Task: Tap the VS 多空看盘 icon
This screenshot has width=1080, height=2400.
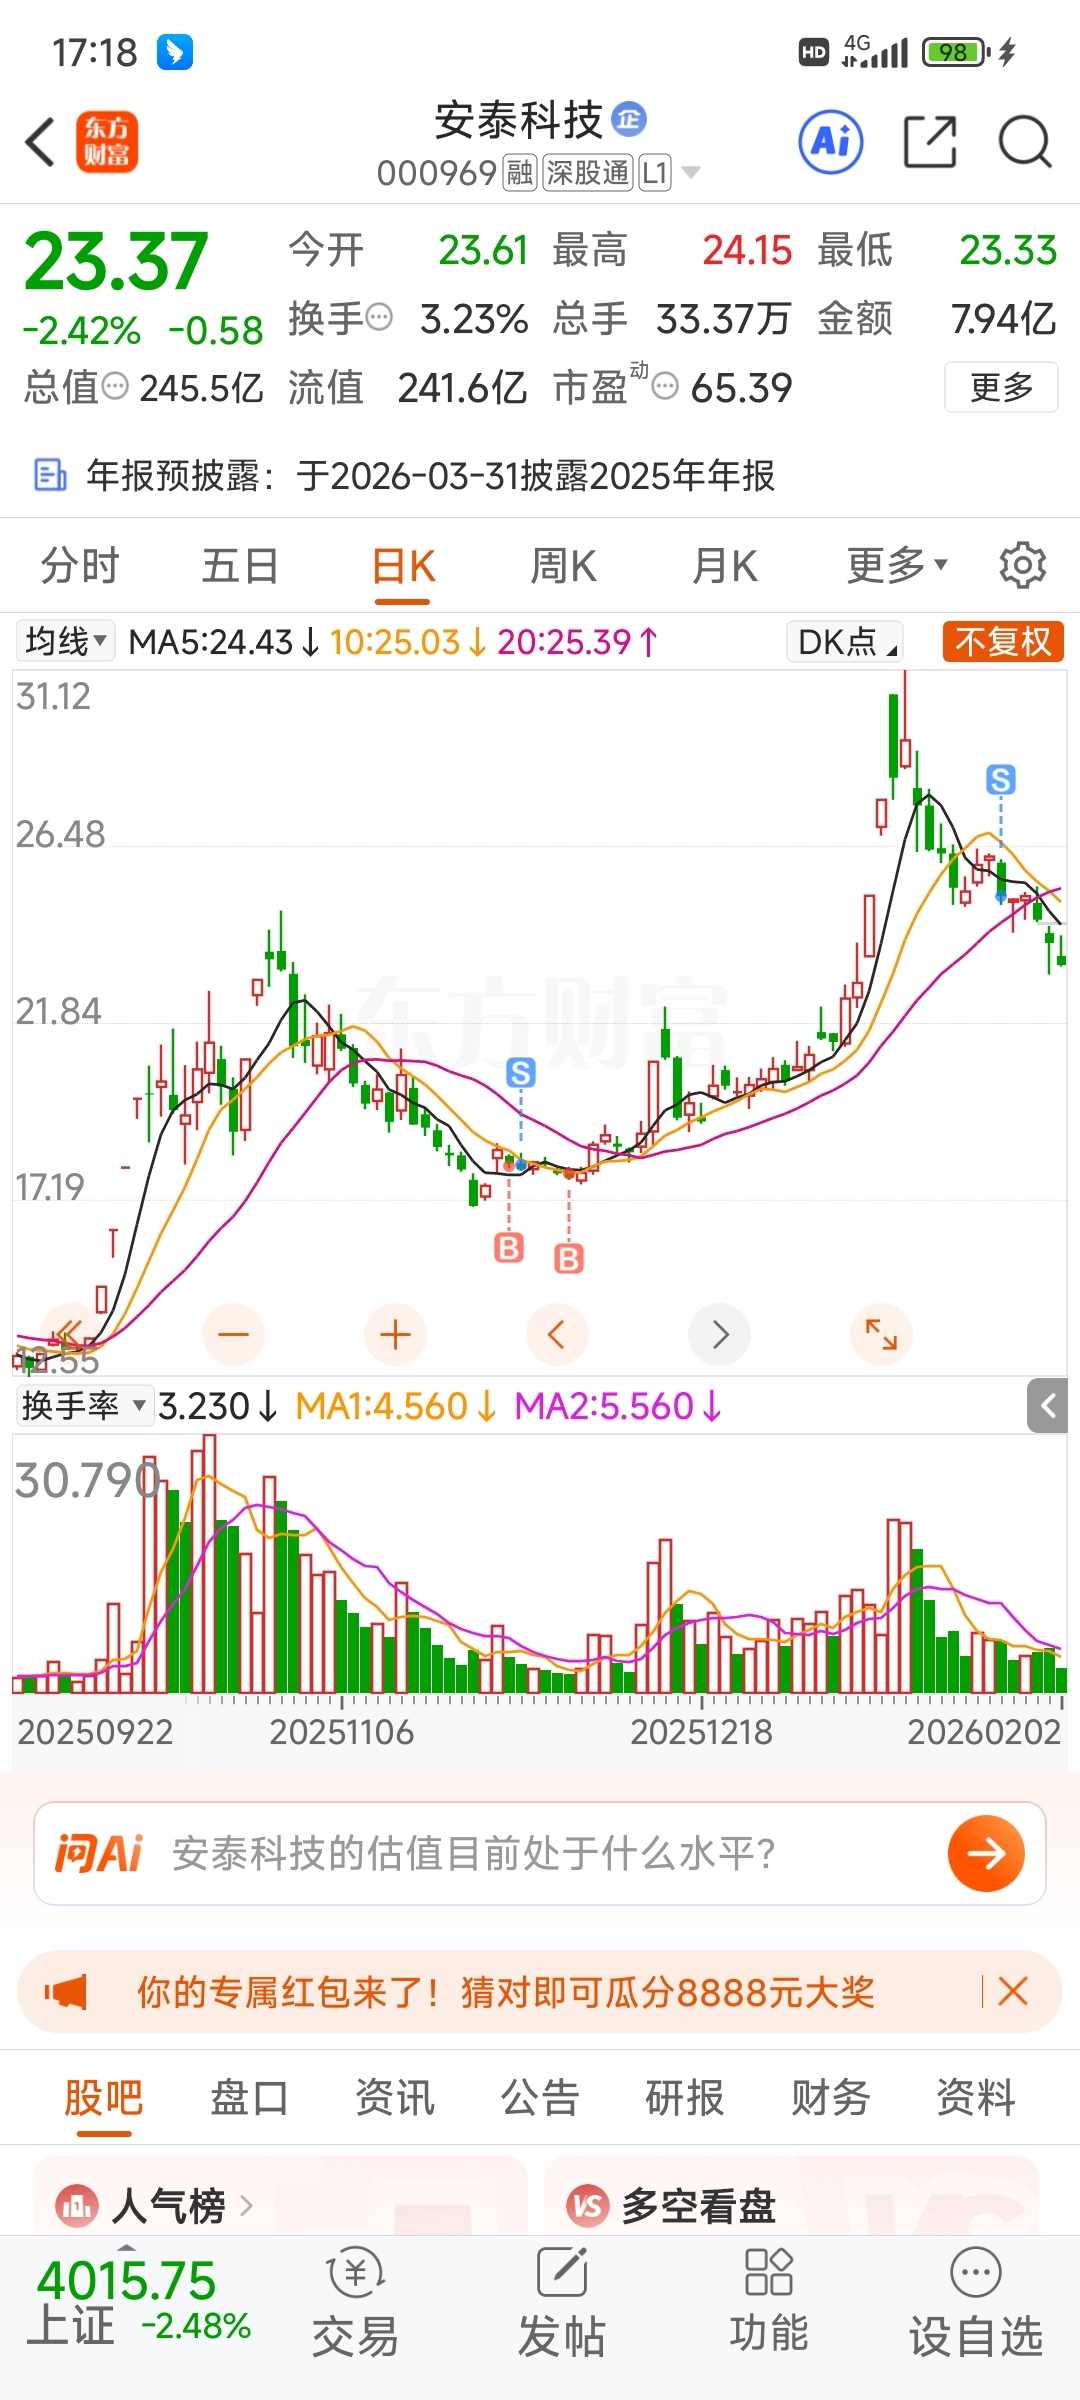Action: pos(588,2205)
